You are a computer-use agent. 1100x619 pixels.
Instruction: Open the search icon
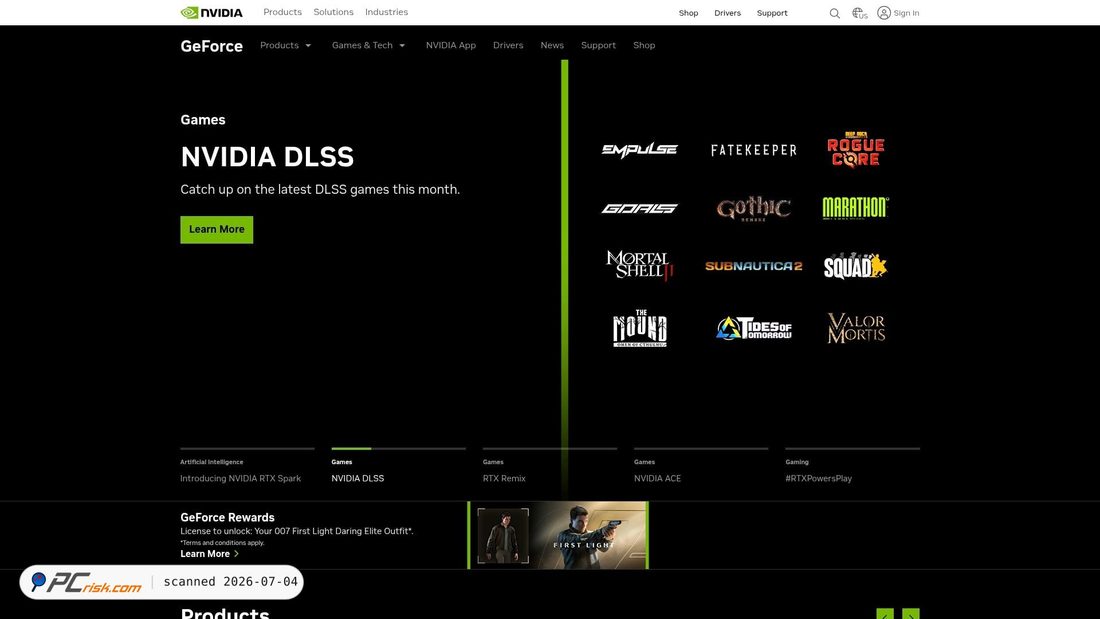pyautogui.click(x=834, y=13)
